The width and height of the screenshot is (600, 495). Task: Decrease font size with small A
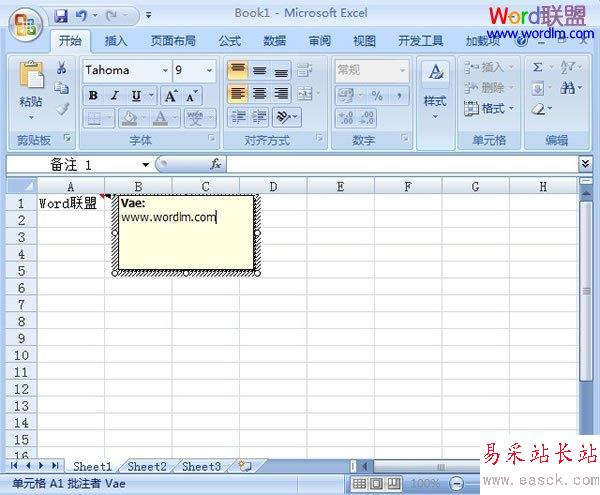(191, 96)
